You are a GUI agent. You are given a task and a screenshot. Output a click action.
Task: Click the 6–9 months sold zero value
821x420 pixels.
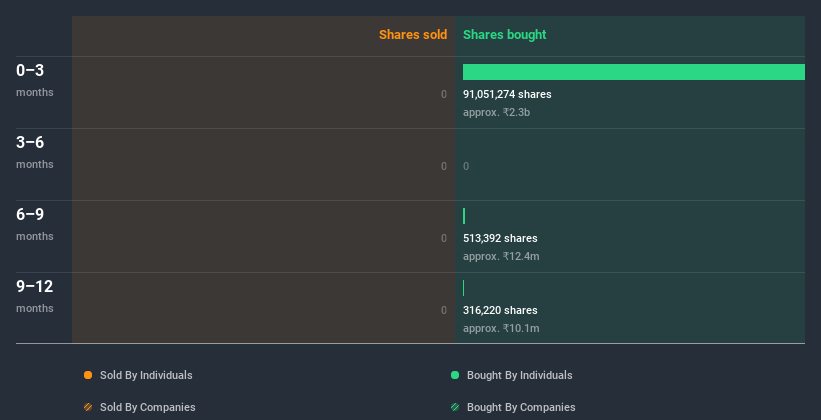pos(444,238)
